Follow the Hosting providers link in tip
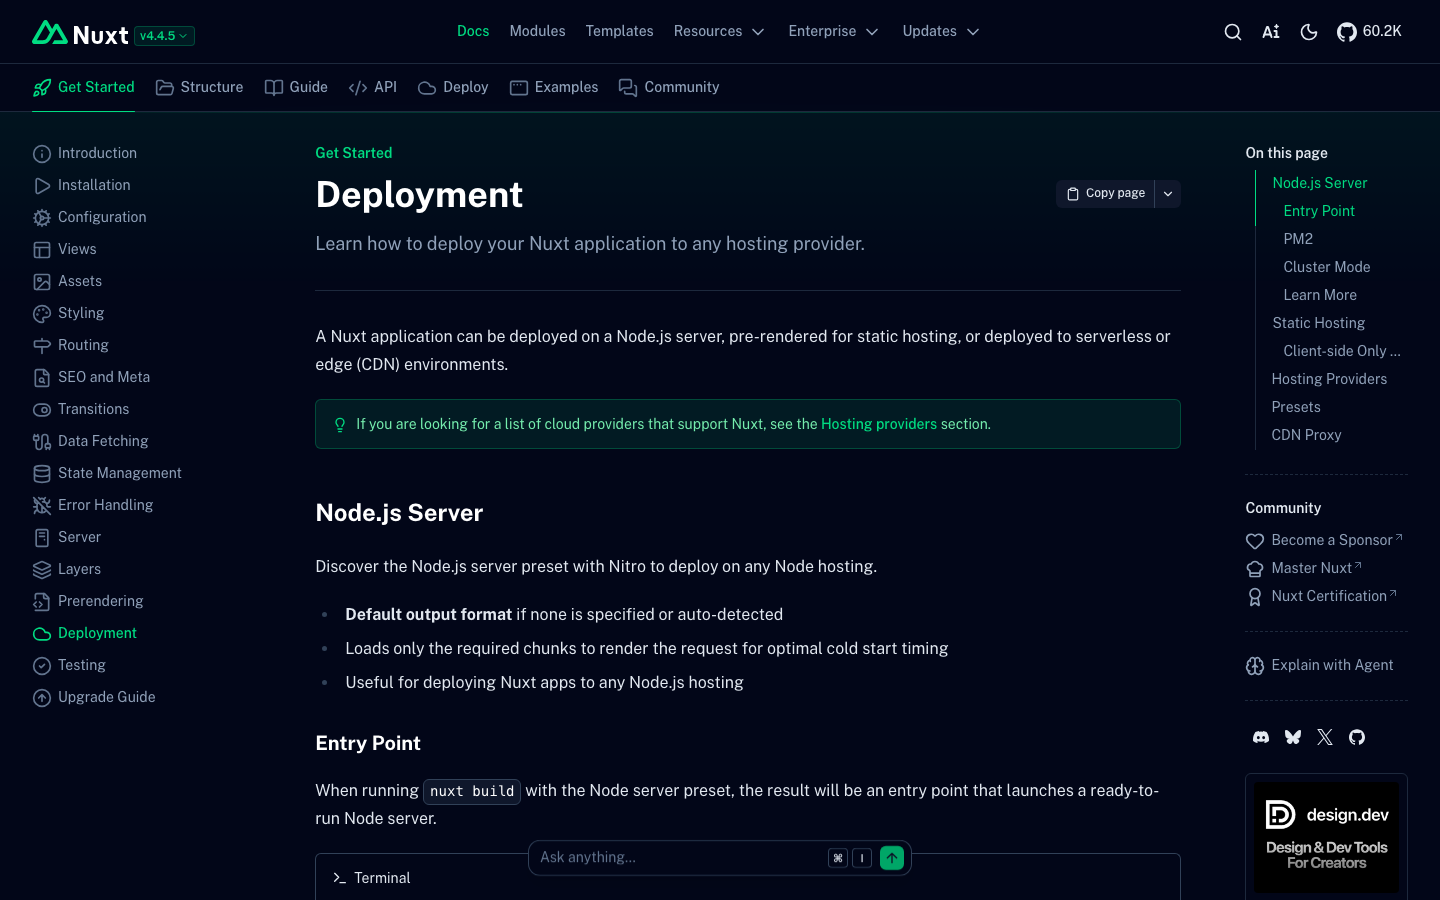 coord(879,424)
